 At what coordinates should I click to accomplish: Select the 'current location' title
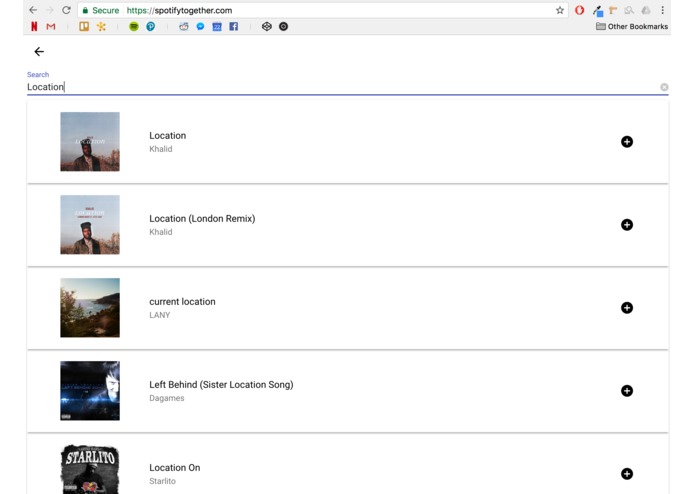point(182,302)
